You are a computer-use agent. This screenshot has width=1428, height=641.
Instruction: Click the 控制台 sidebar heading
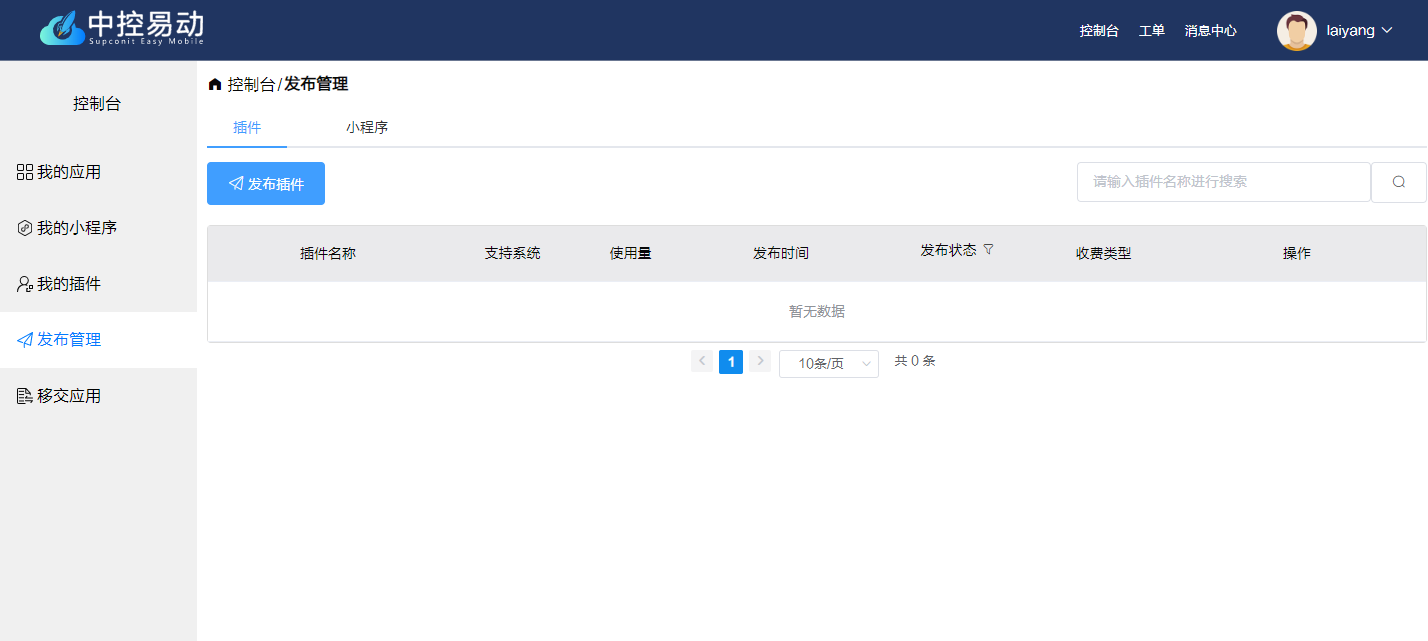(x=97, y=104)
